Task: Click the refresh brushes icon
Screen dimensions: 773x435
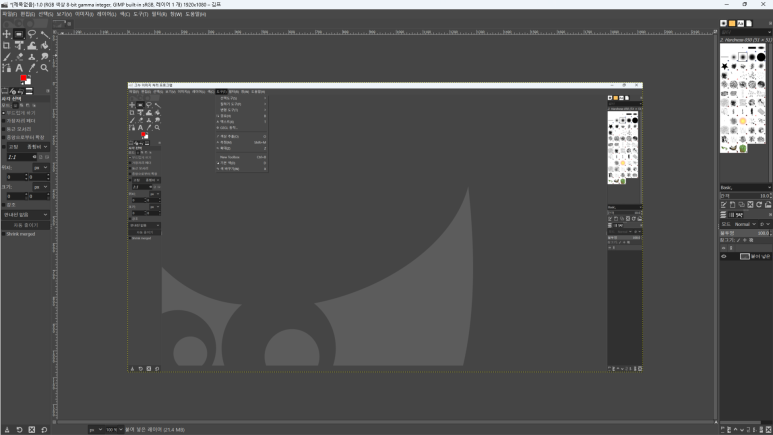Action: [x=759, y=205]
